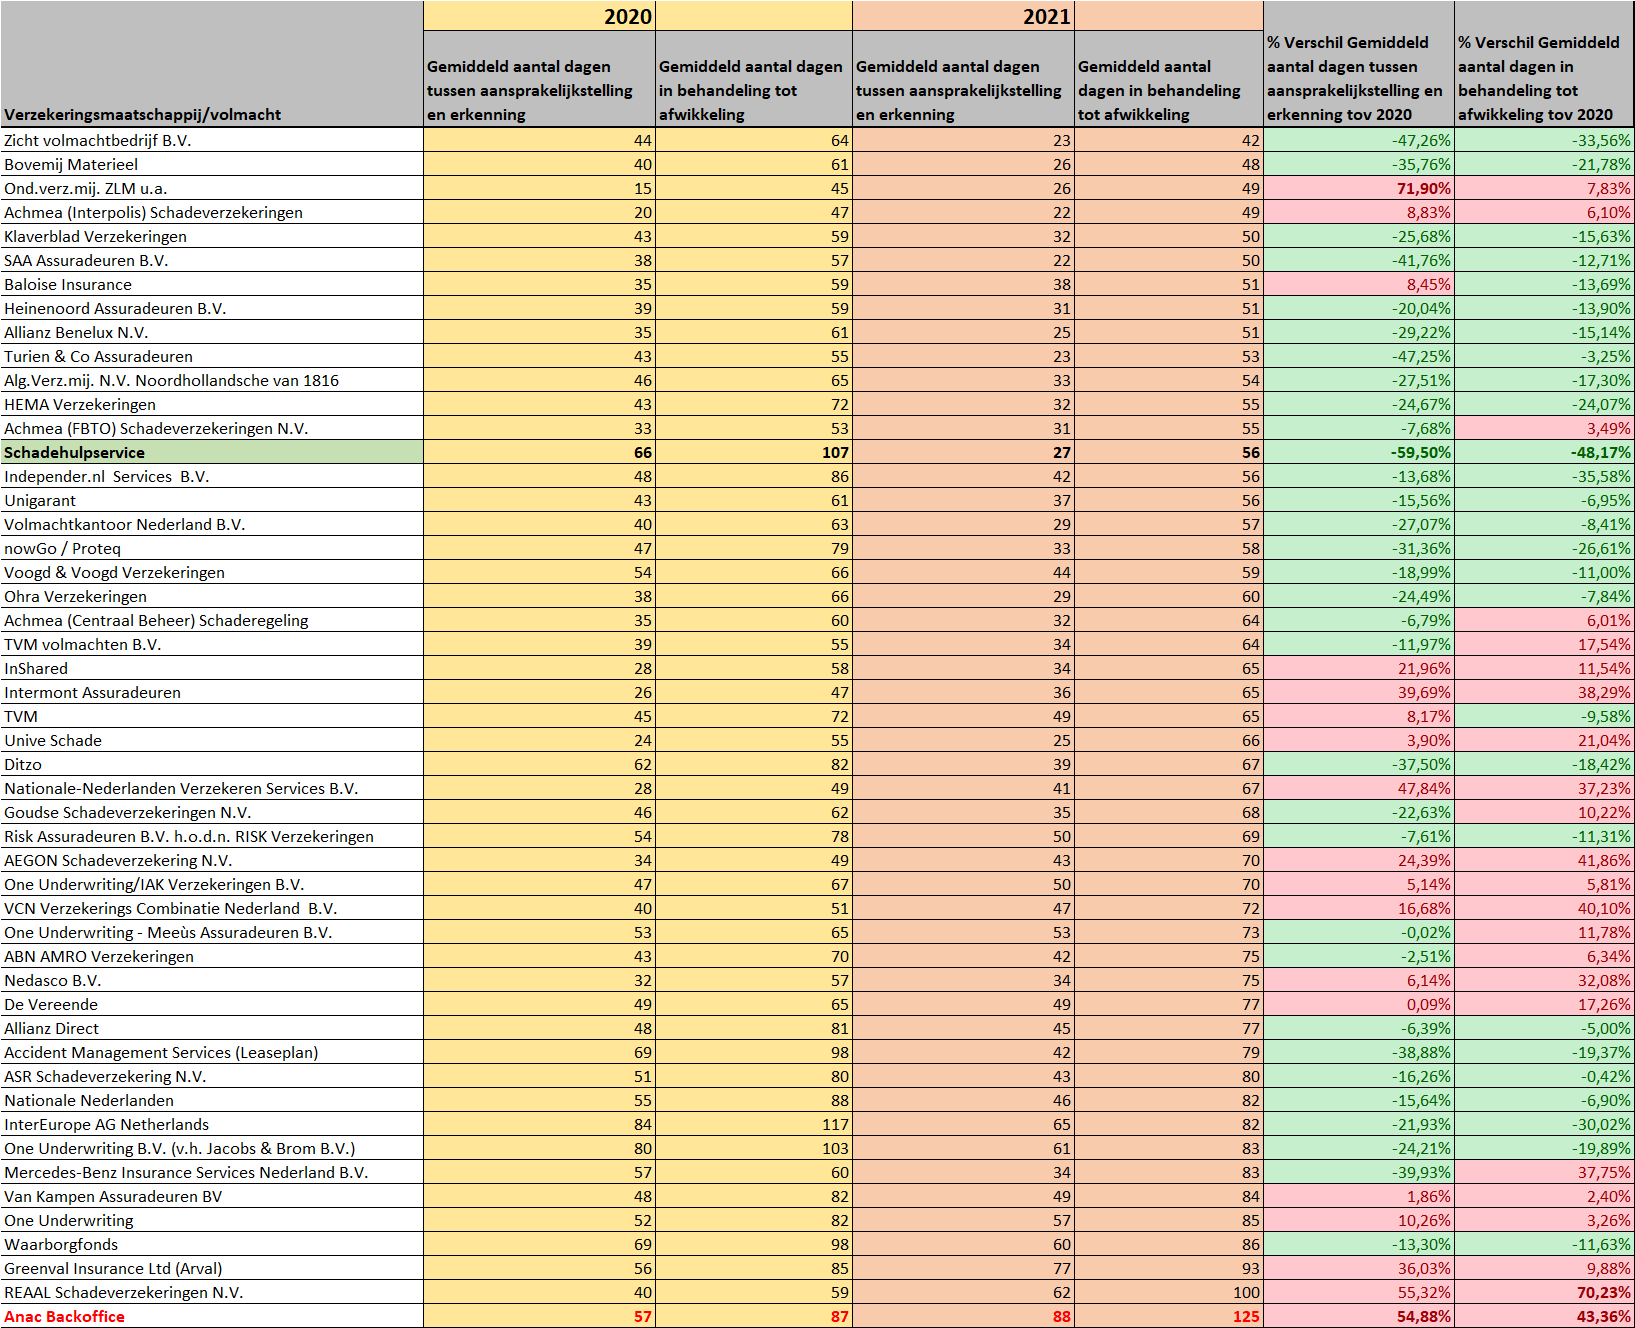1635x1328 pixels.
Task: Click Nationale-Nederlanden Verzekeren Services B.V. cell
Action: click(x=212, y=788)
